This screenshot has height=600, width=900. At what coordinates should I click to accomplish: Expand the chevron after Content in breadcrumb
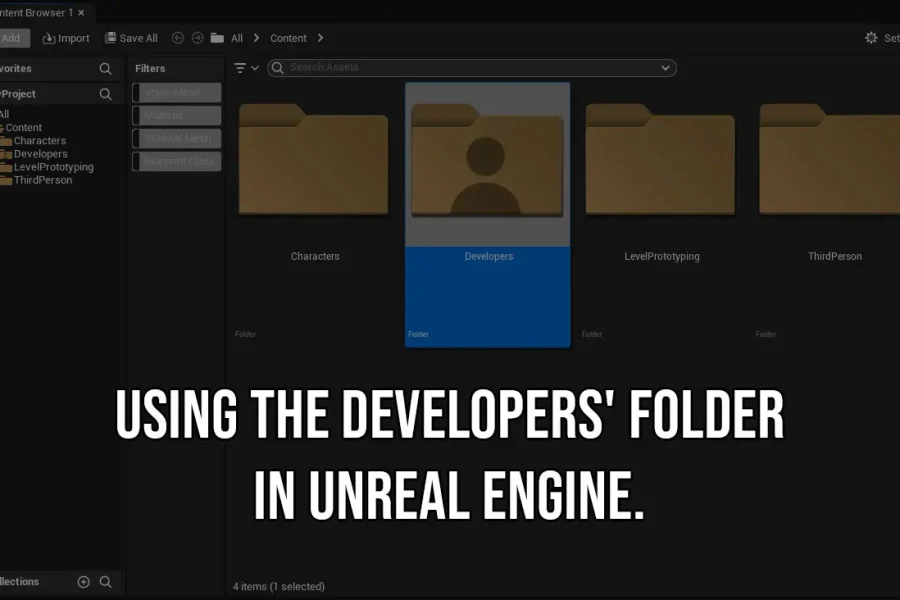click(320, 38)
